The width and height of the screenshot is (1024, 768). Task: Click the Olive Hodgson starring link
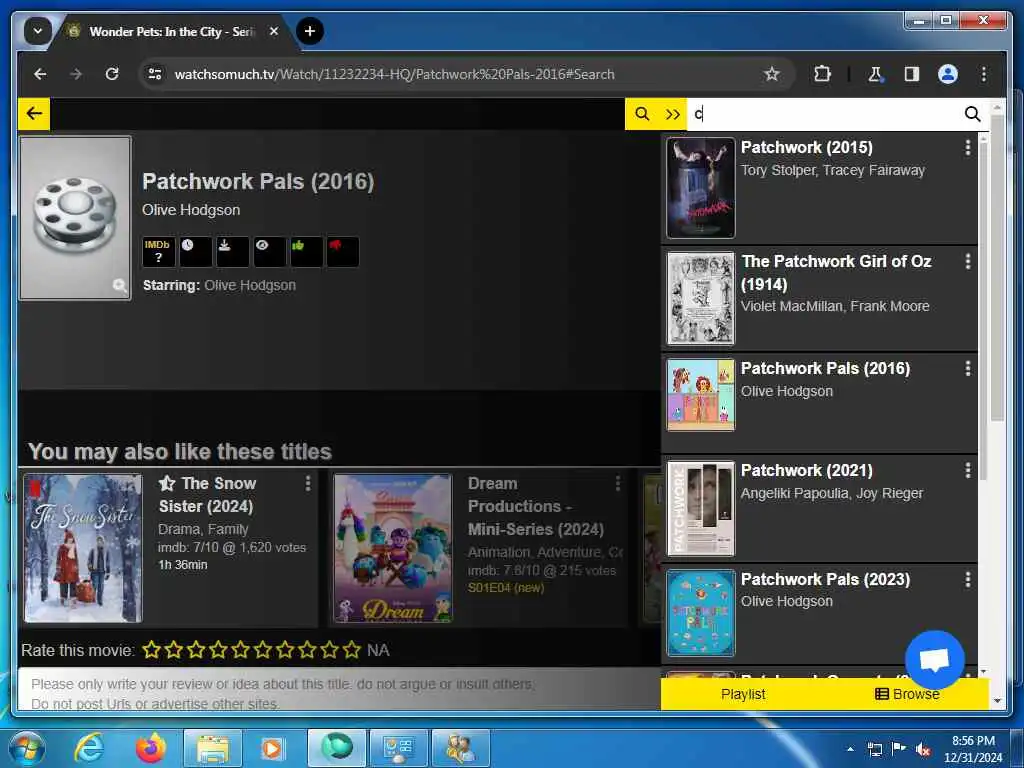(x=249, y=285)
